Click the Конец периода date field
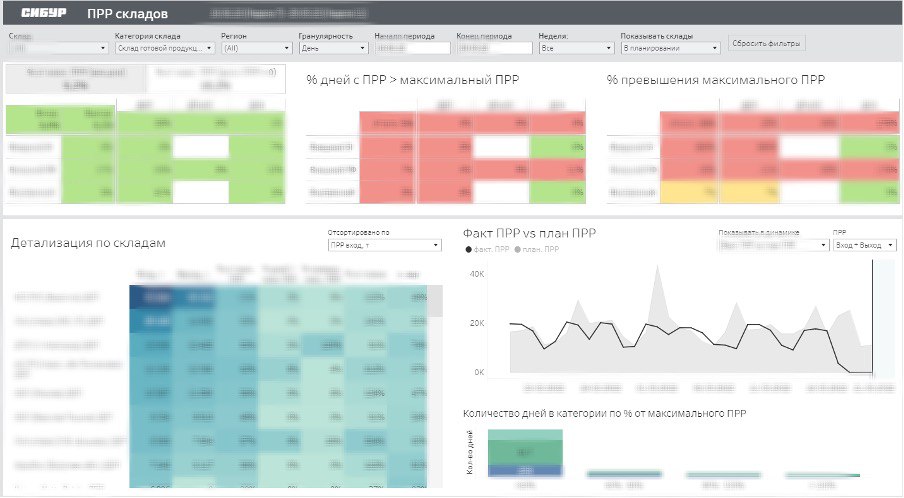904x498 pixels. (494, 48)
